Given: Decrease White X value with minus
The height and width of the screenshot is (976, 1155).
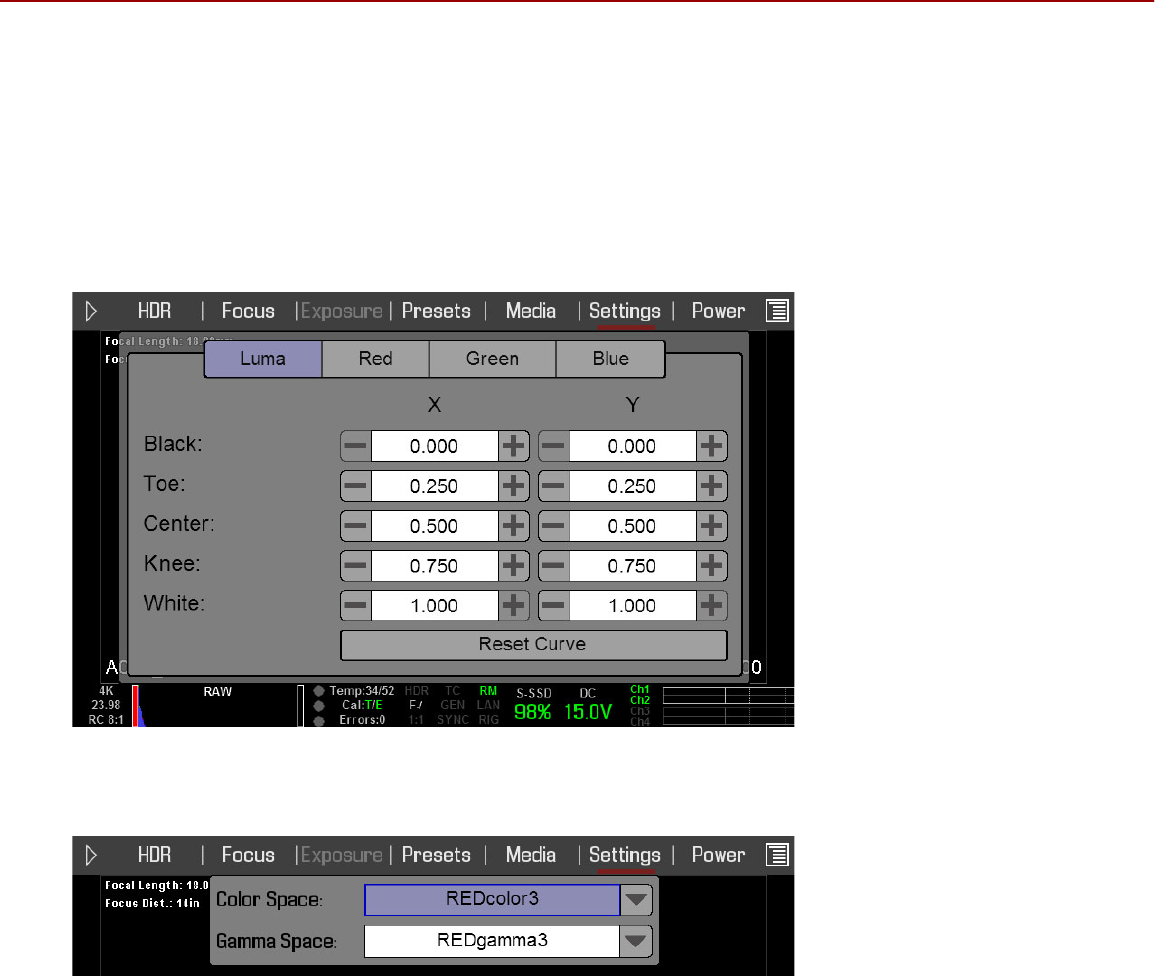Looking at the screenshot, I should 356,605.
